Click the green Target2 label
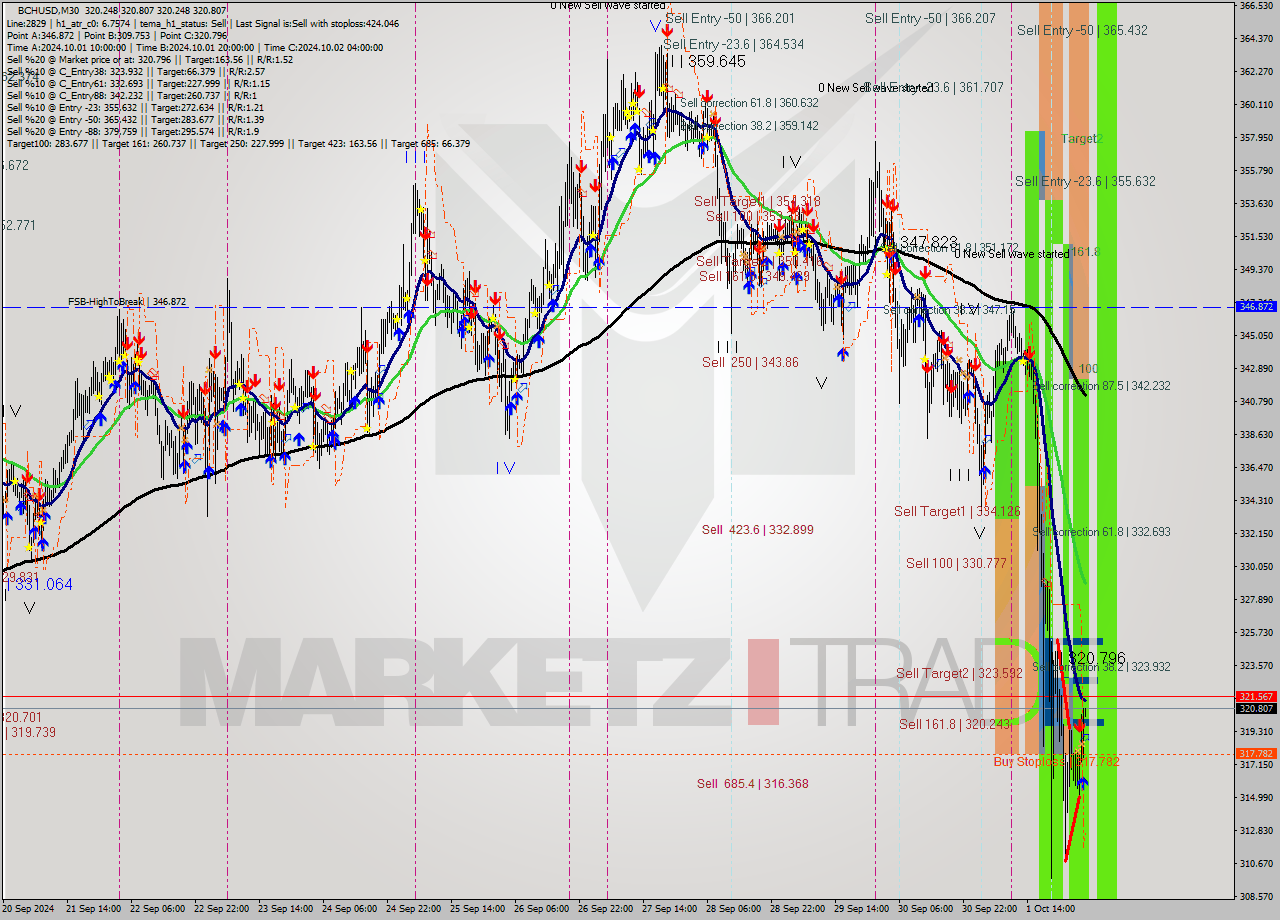The width and height of the screenshot is (1280, 920). click(1082, 138)
